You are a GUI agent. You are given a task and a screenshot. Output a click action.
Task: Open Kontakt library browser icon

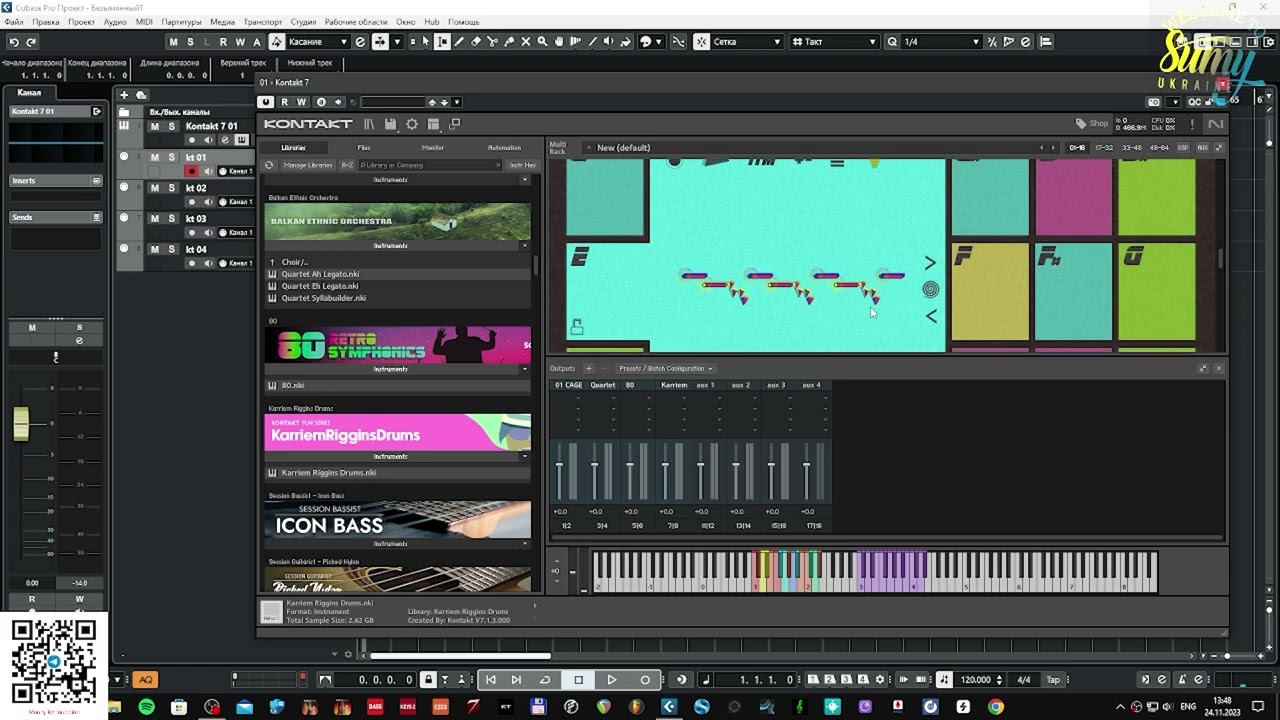click(369, 124)
